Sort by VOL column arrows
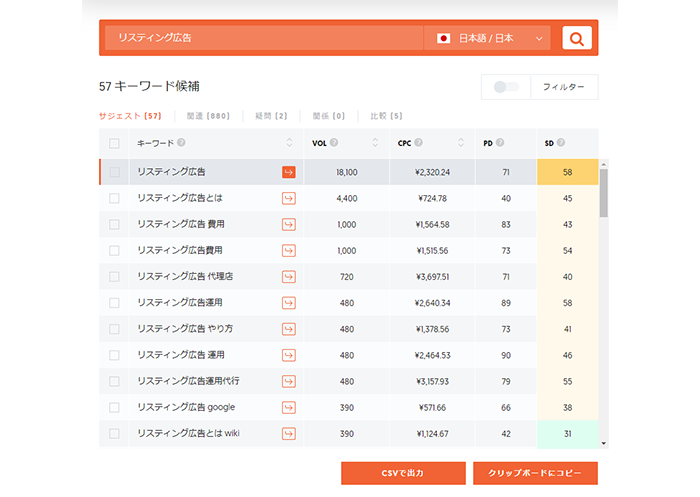The image size is (700, 497). pyautogui.click(x=375, y=142)
